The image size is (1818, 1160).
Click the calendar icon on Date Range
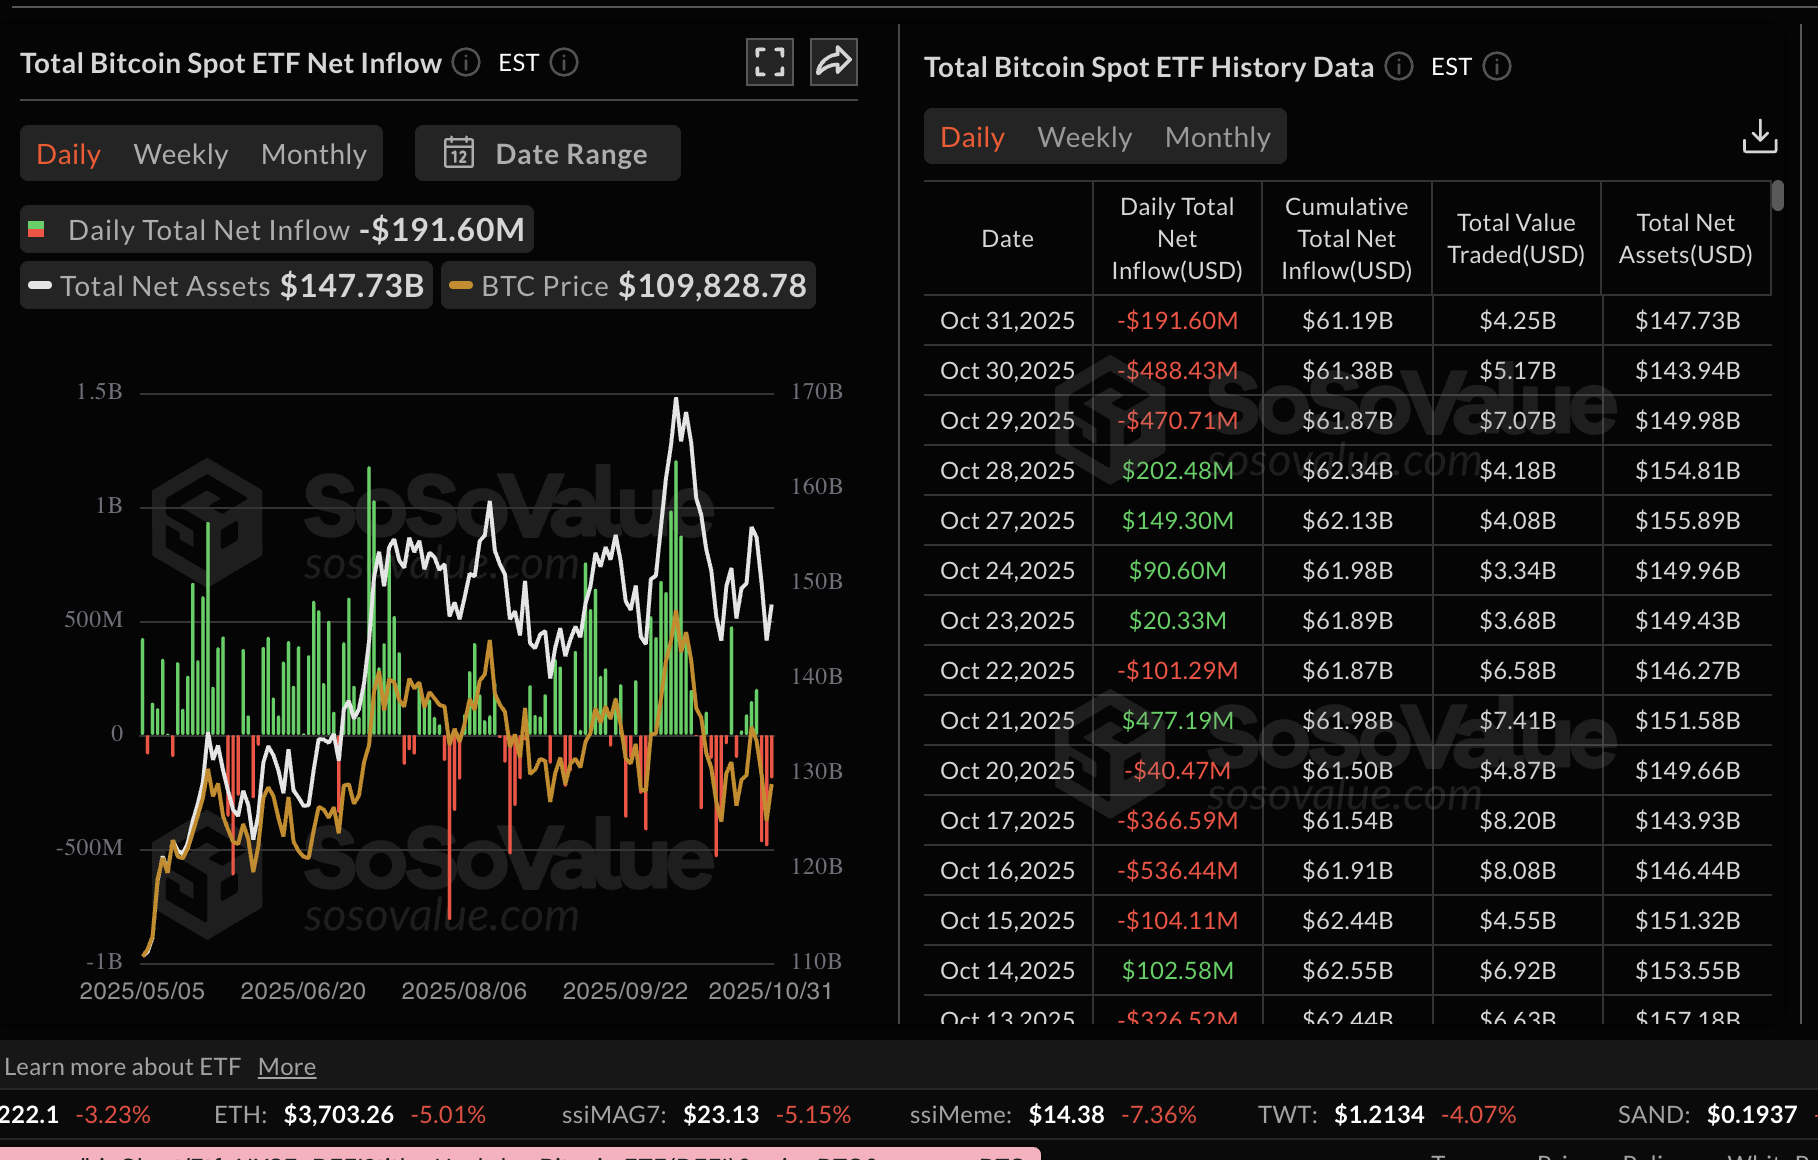(458, 153)
